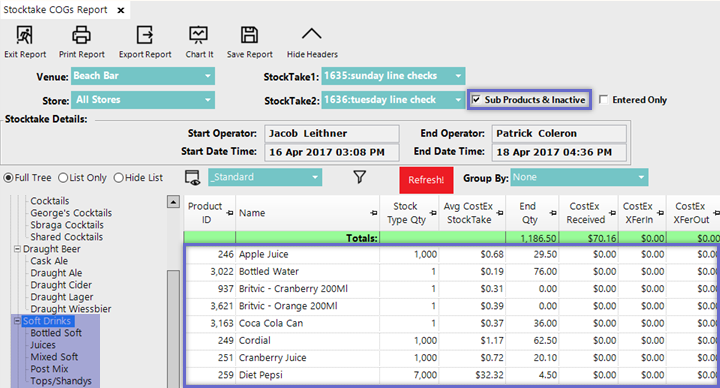Click the Export Report icon
This screenshot has height=388, width=720.
[x=145, y=35]
